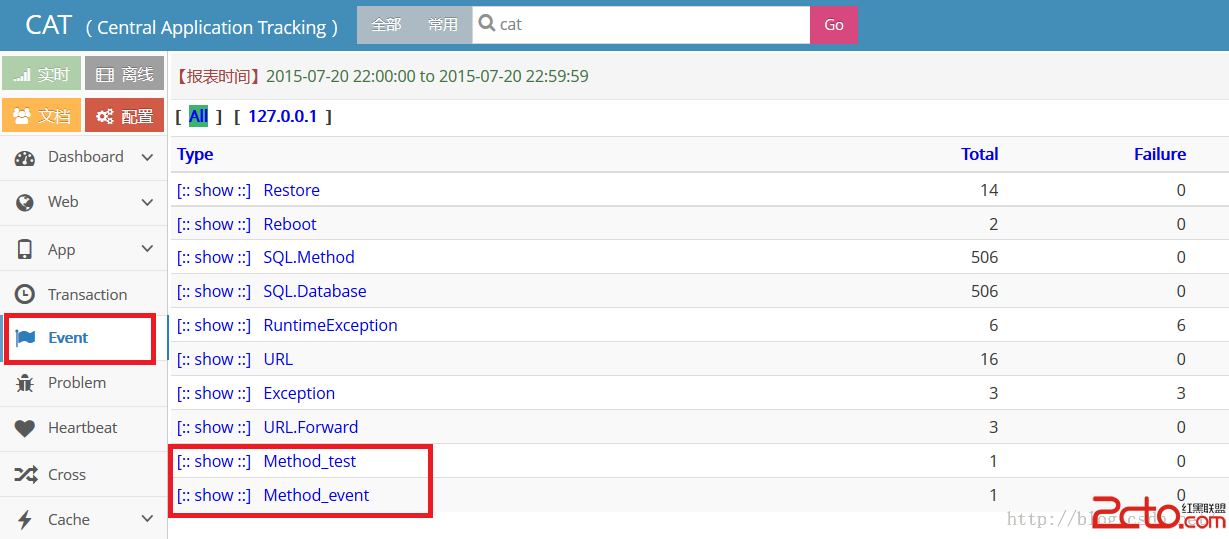Open the Exception event type link

tap(299, 393)
